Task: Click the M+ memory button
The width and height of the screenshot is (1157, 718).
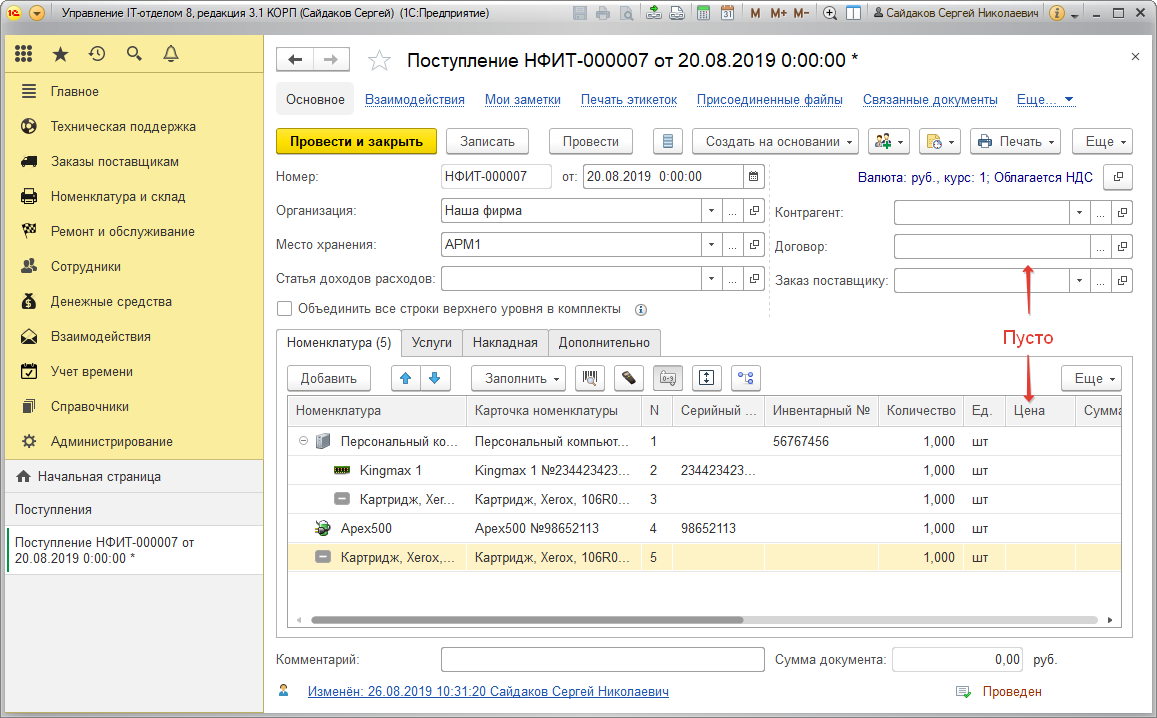Action: coord(778,13)
